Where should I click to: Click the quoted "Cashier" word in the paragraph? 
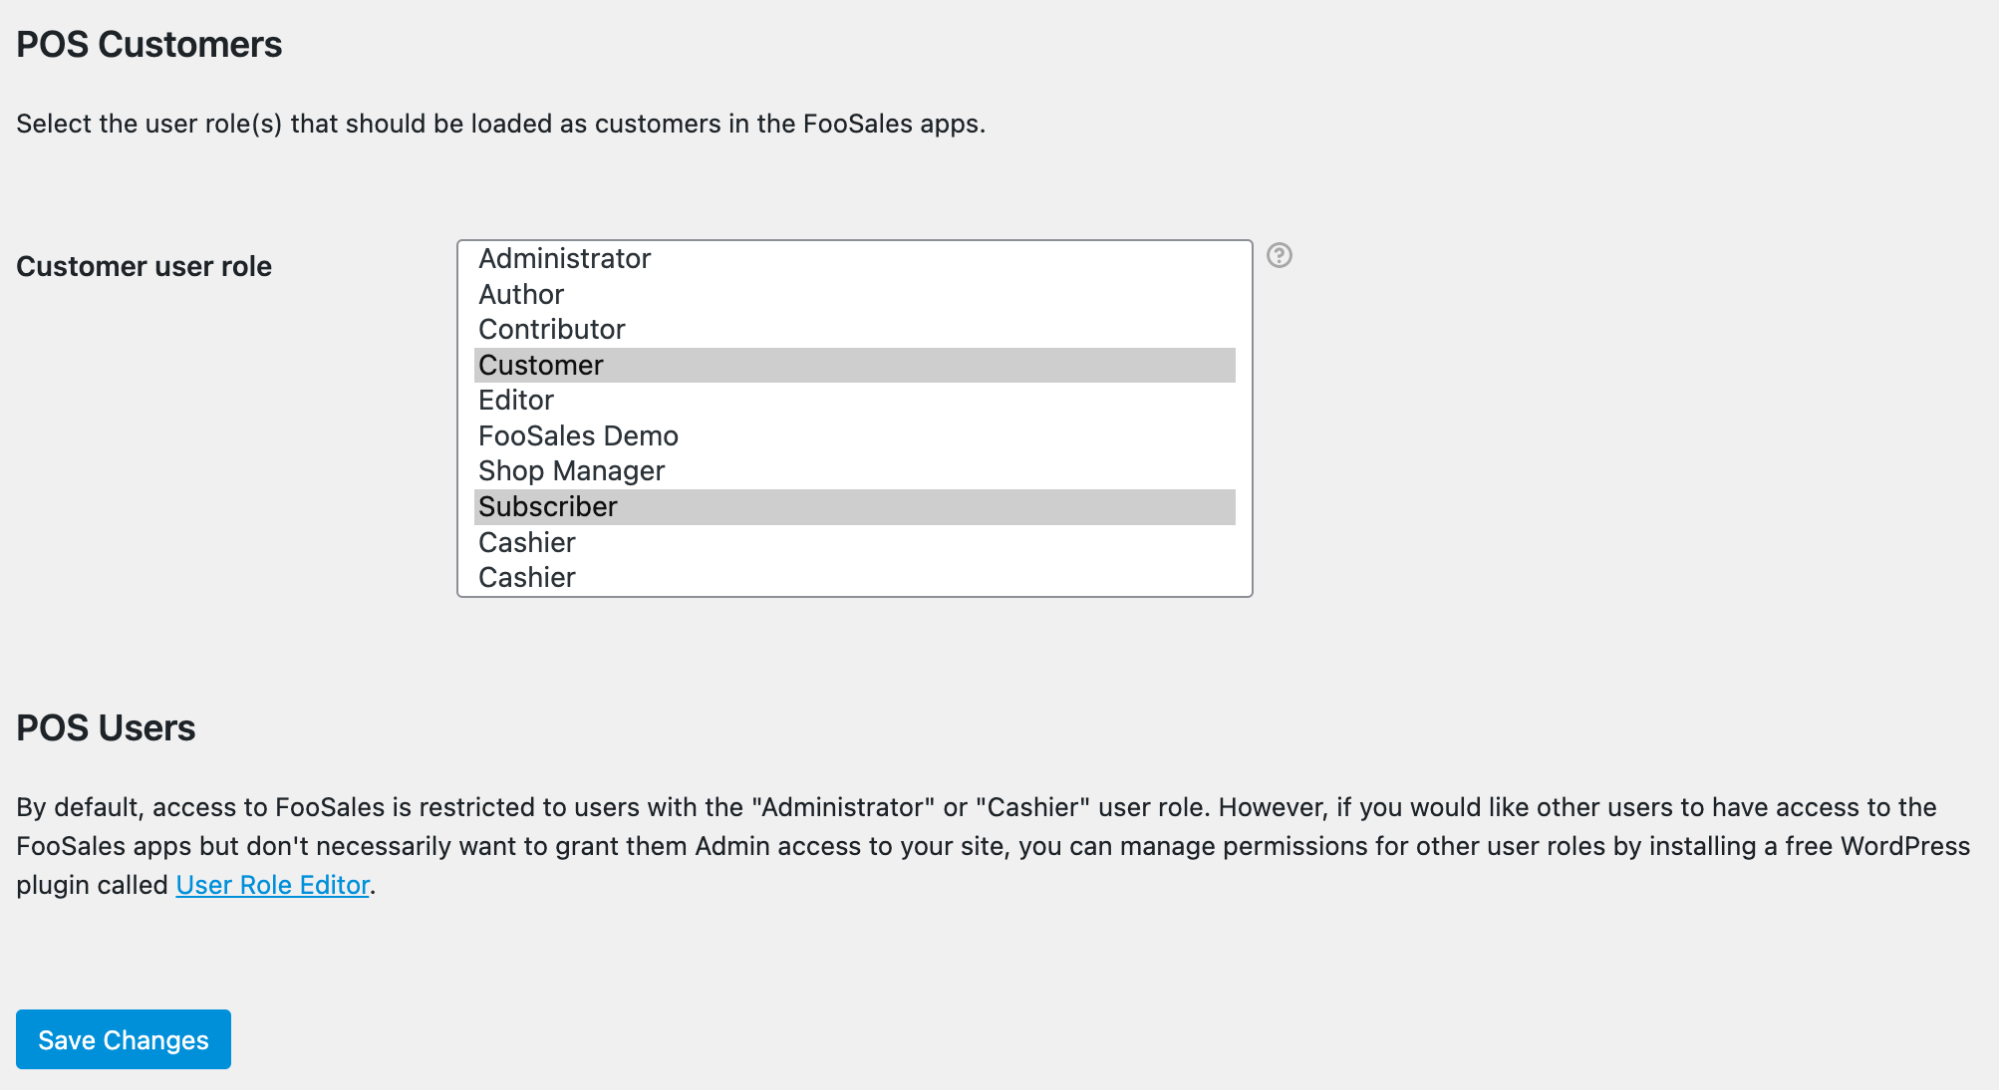click(x=1032, y=808)
